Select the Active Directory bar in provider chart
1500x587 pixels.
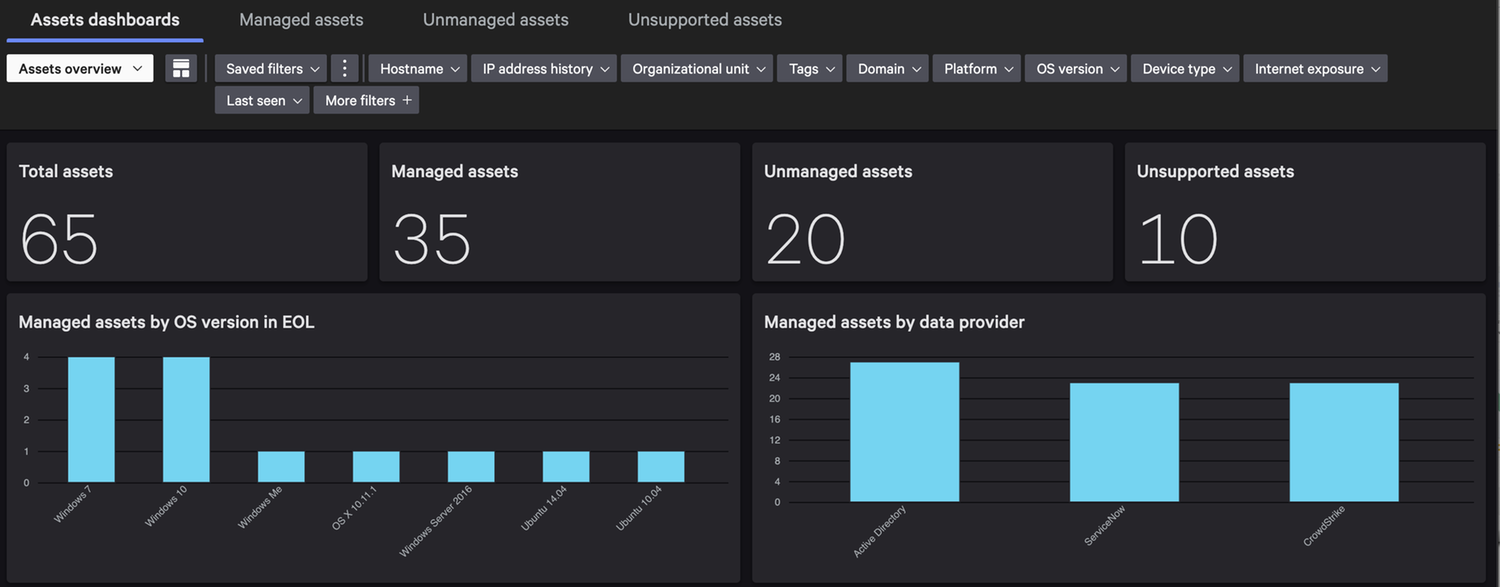tap(904, 432)
